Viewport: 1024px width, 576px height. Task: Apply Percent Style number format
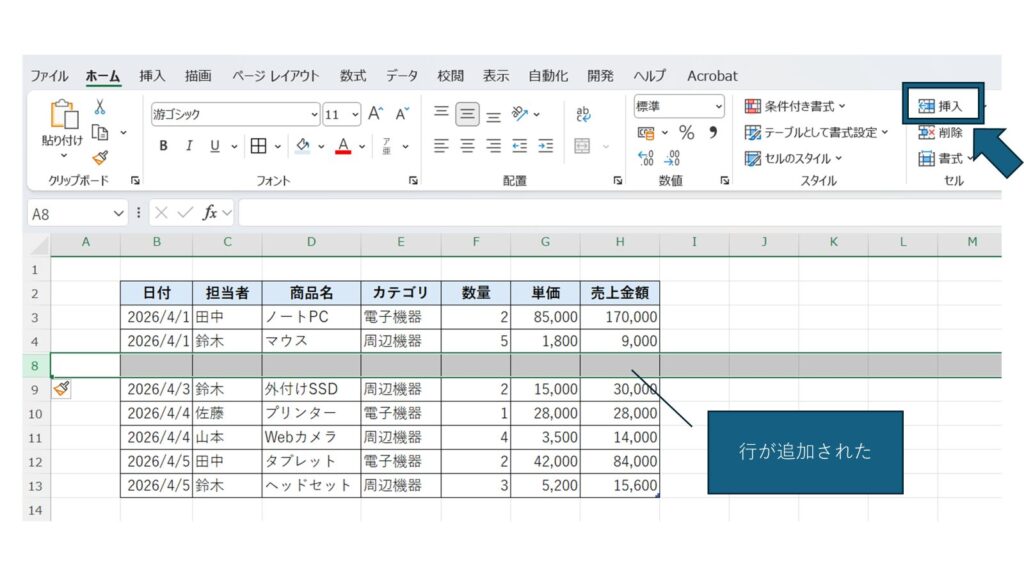pos(686,132)
